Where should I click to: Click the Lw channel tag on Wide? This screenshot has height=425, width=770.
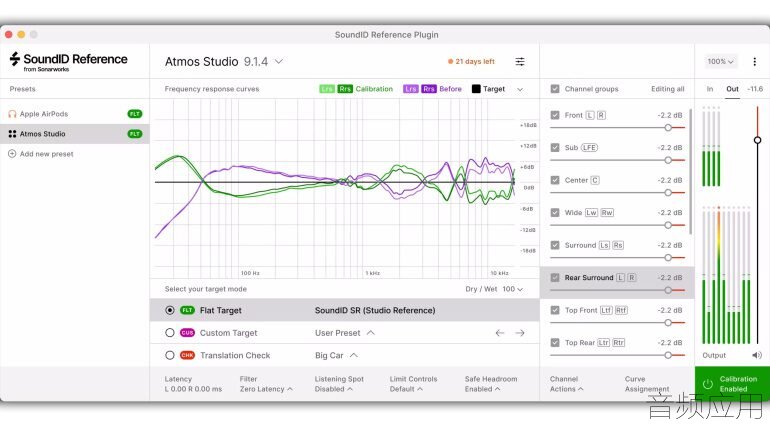click(x=591, y=213)
